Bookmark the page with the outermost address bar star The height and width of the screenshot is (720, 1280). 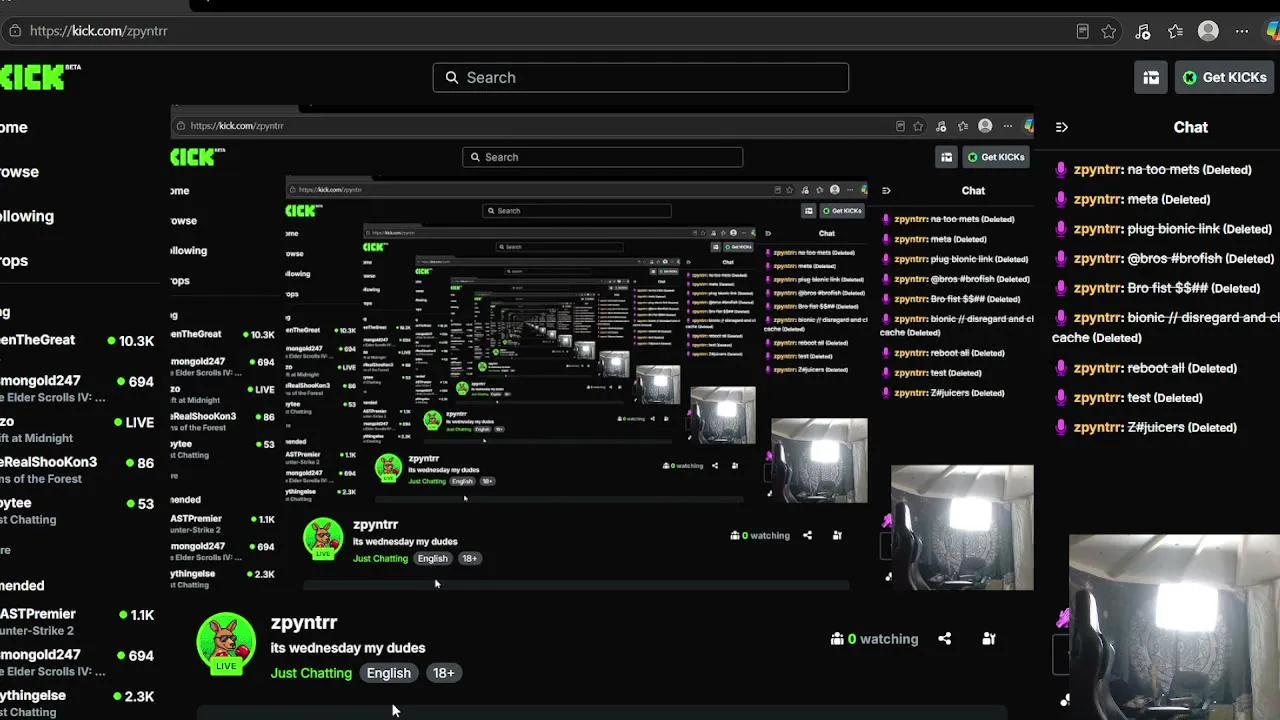(1109, 31)
